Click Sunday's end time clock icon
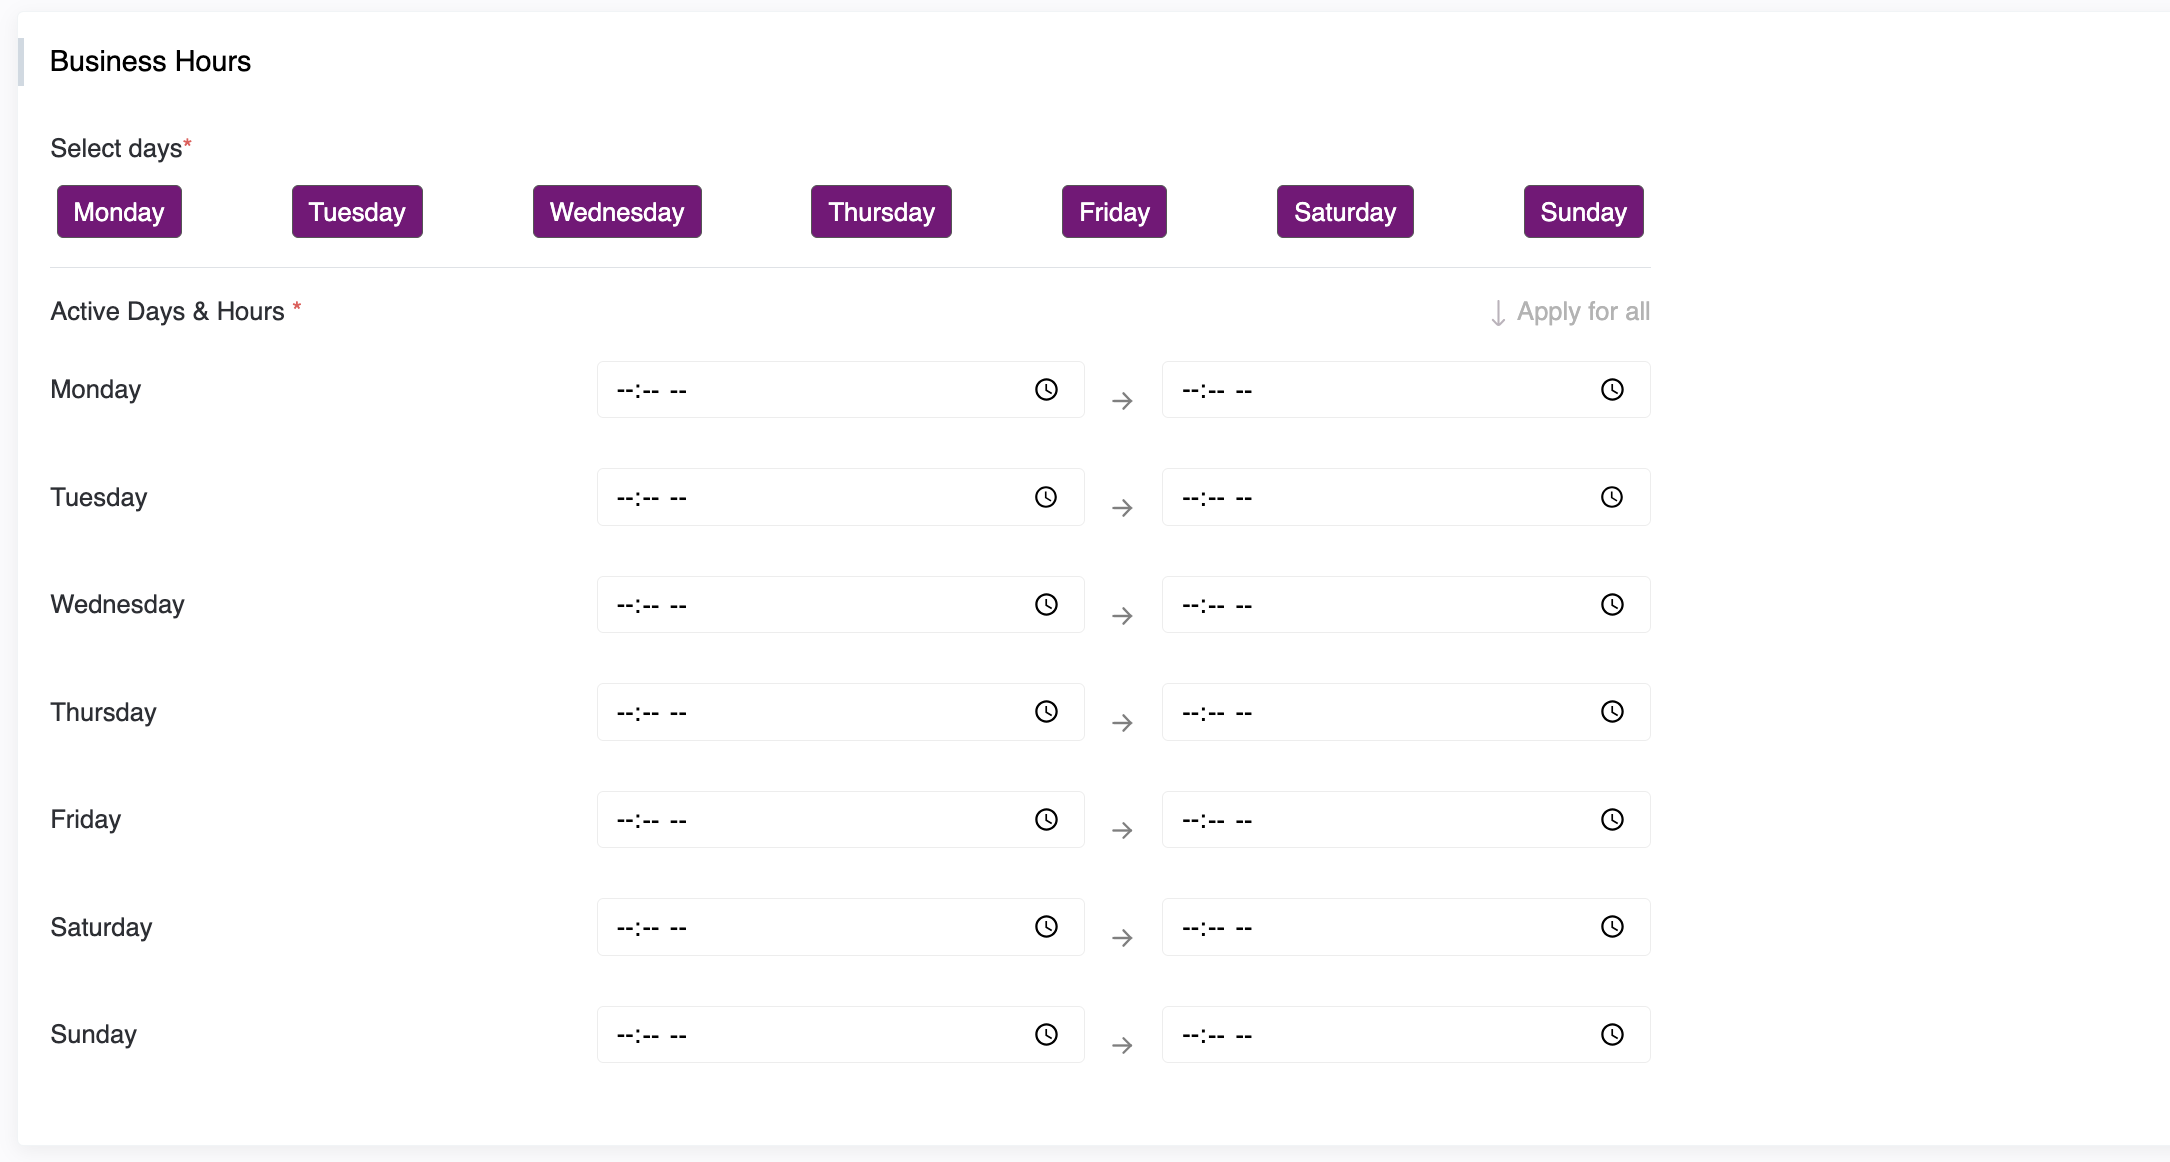 pyautogui.click(x=1612, y=1035)
